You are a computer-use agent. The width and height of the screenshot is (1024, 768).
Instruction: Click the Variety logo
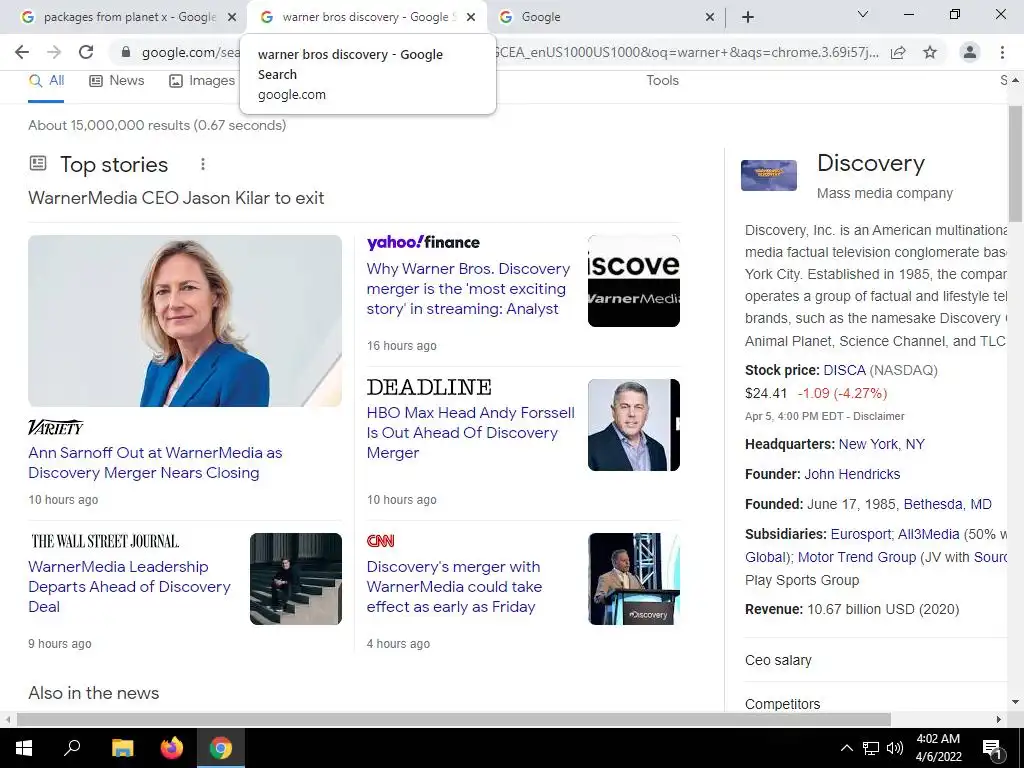coord(56,427)
